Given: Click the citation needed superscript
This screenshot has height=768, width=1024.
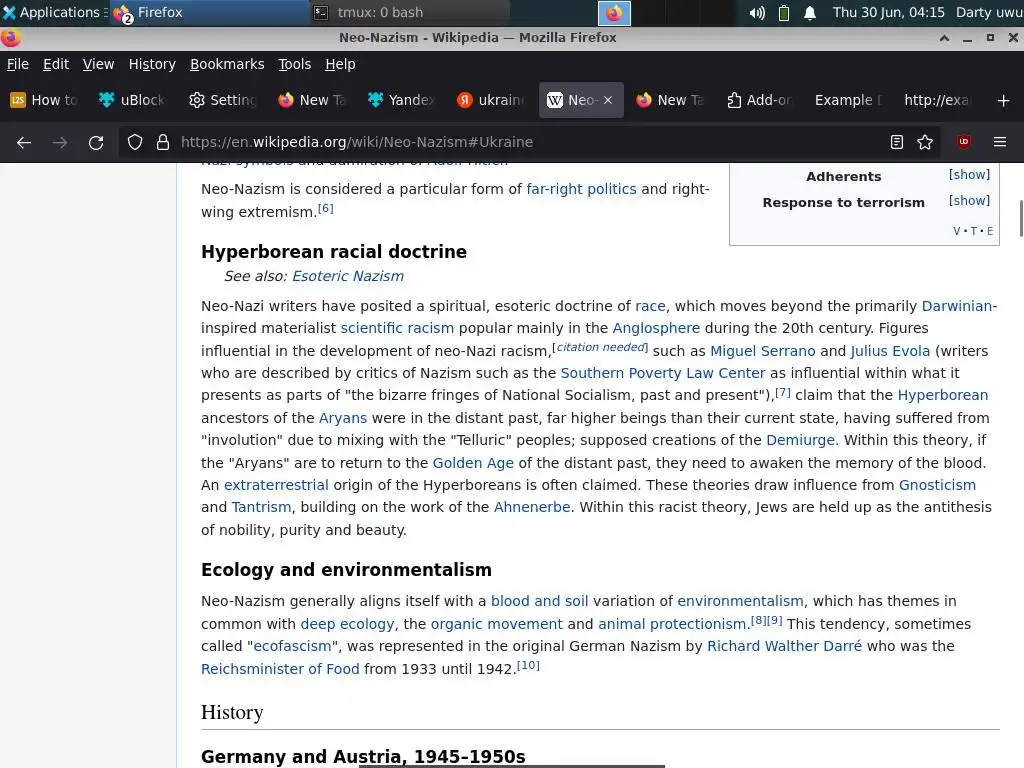Looking at the screenshot, I should 600,347.
